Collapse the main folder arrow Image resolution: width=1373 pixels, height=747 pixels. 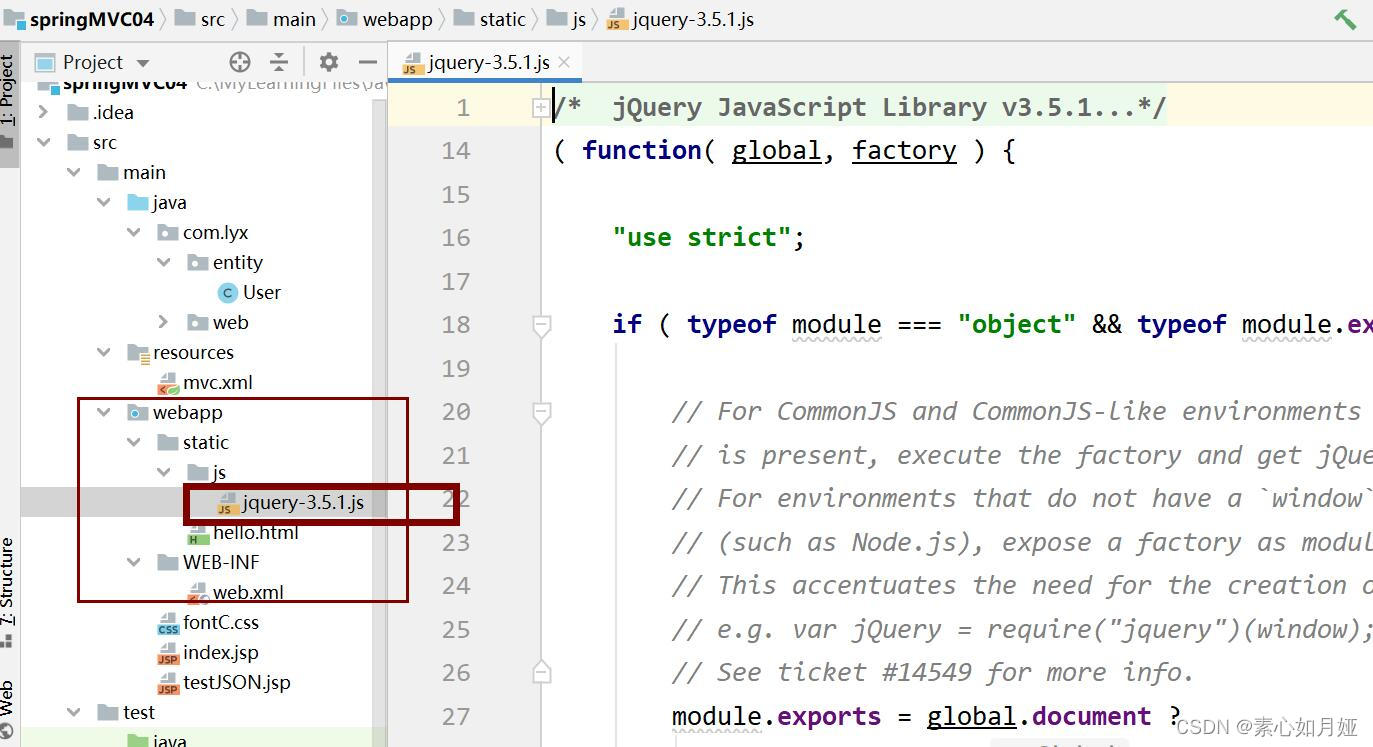[74, 172]
